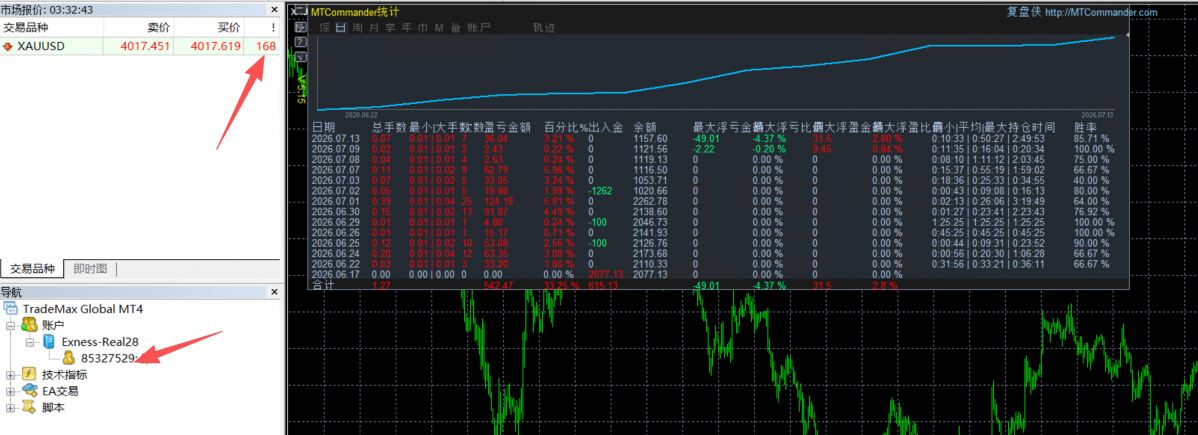Click the '√' check button on MTCommander panel

[x=300, y=57]
